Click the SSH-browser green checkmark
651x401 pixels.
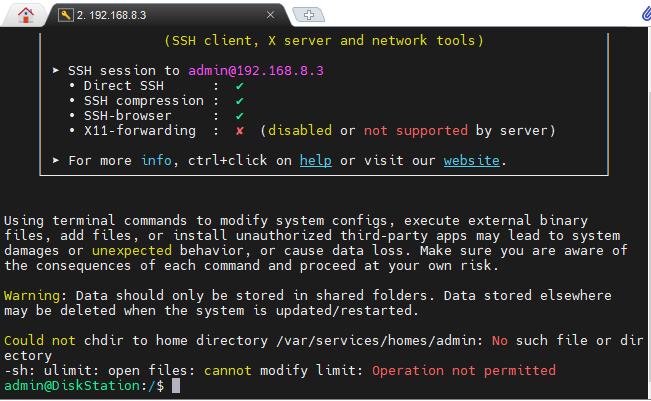click(x=239, y=116)
